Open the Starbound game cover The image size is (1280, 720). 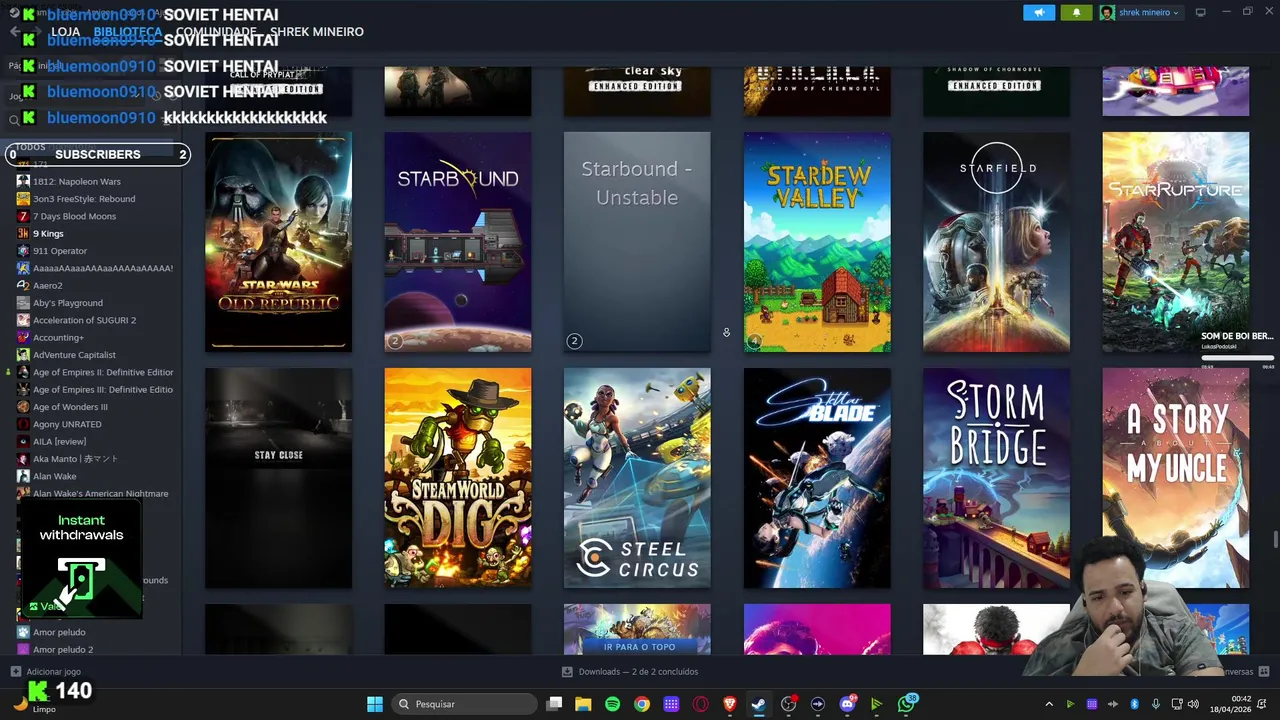click(458, 242)
